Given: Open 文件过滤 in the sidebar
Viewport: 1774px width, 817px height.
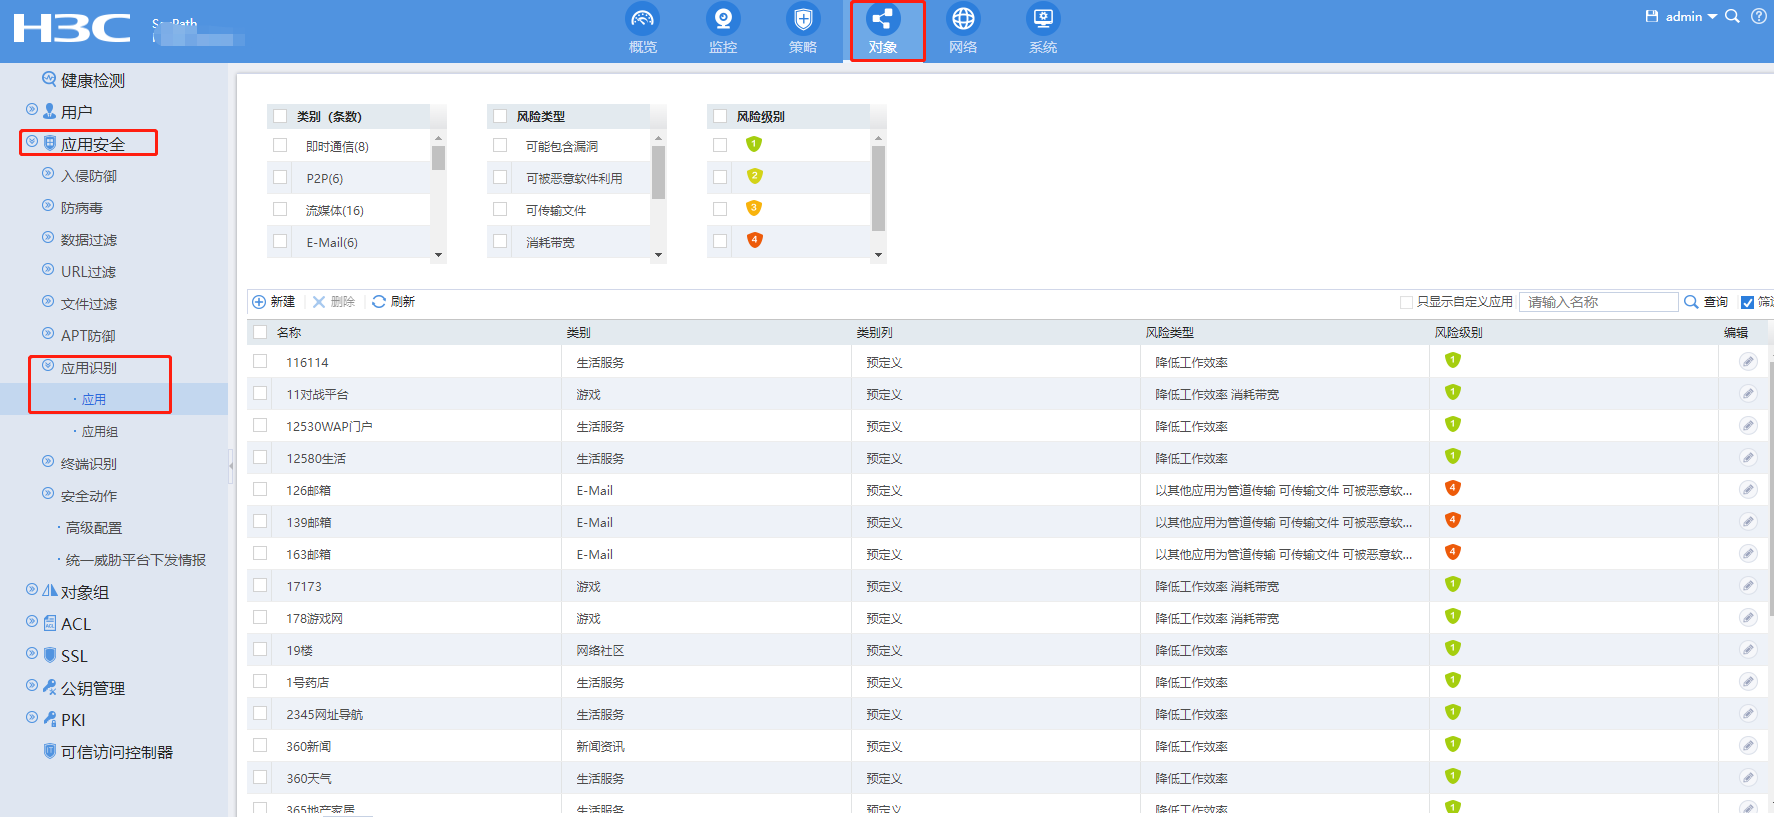Looking at the screenshot, I should click(x=89, y=304).
